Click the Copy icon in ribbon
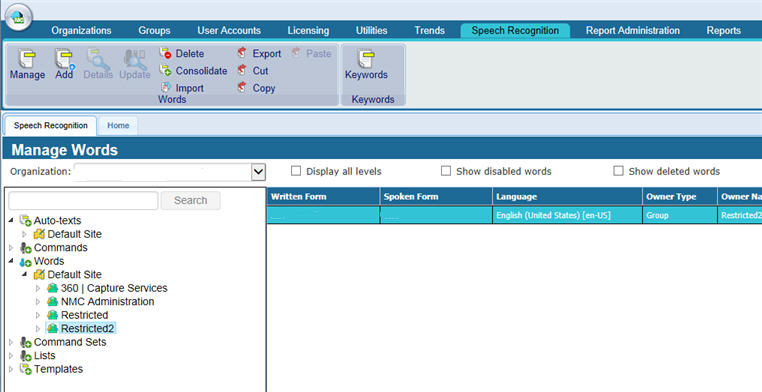The width and height of the screenshot is (762, 392). click(x=242, y=87)
